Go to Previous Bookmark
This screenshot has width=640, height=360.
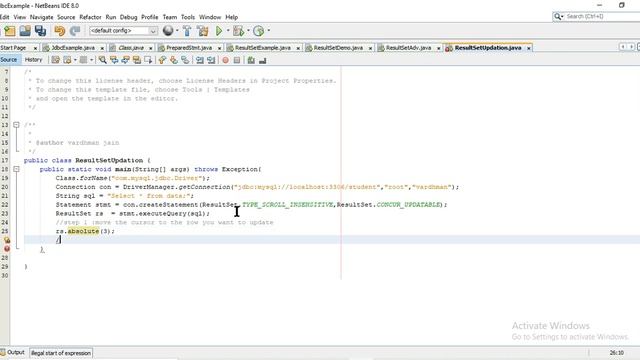click(x=162, y=60)
